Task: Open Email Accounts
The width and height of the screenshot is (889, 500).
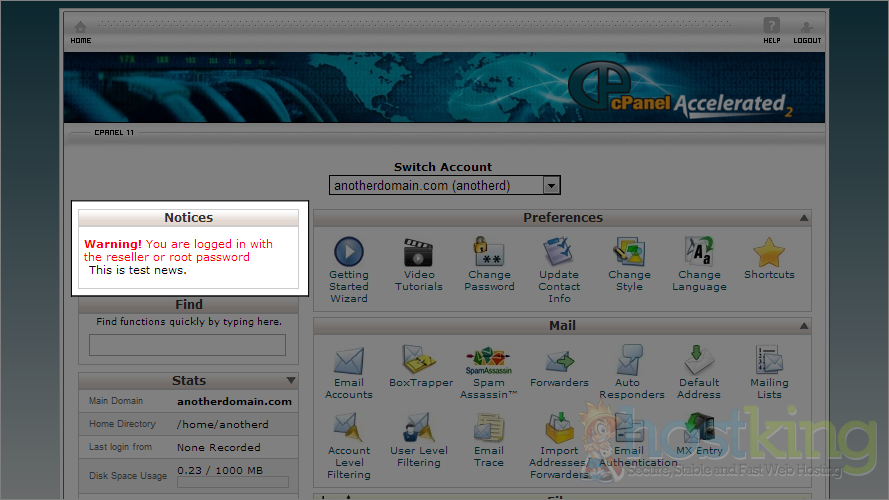Action: [x=348, y=361]
